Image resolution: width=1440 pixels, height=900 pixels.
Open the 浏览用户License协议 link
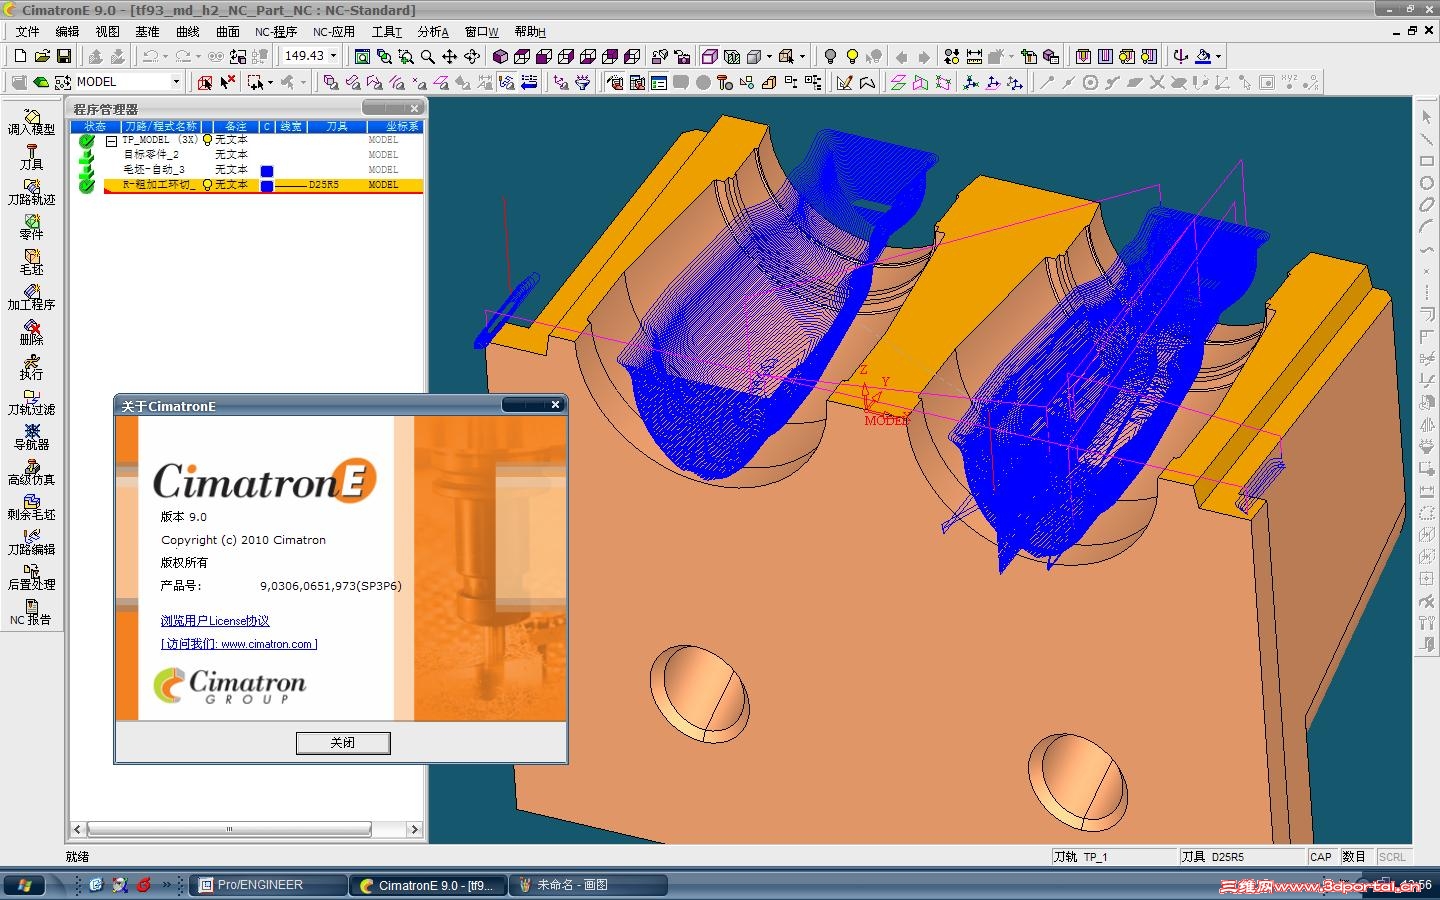[x=215, y=621]
